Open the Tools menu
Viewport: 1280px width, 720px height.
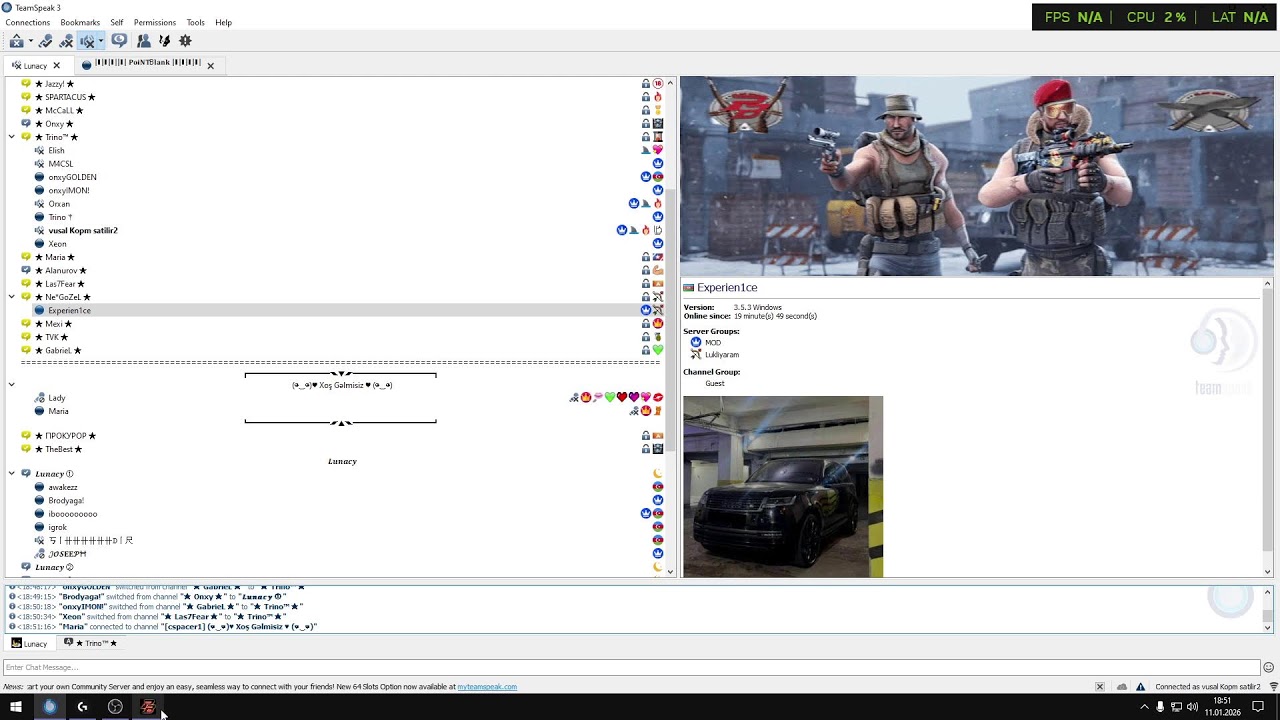click(x=195, y=22)
